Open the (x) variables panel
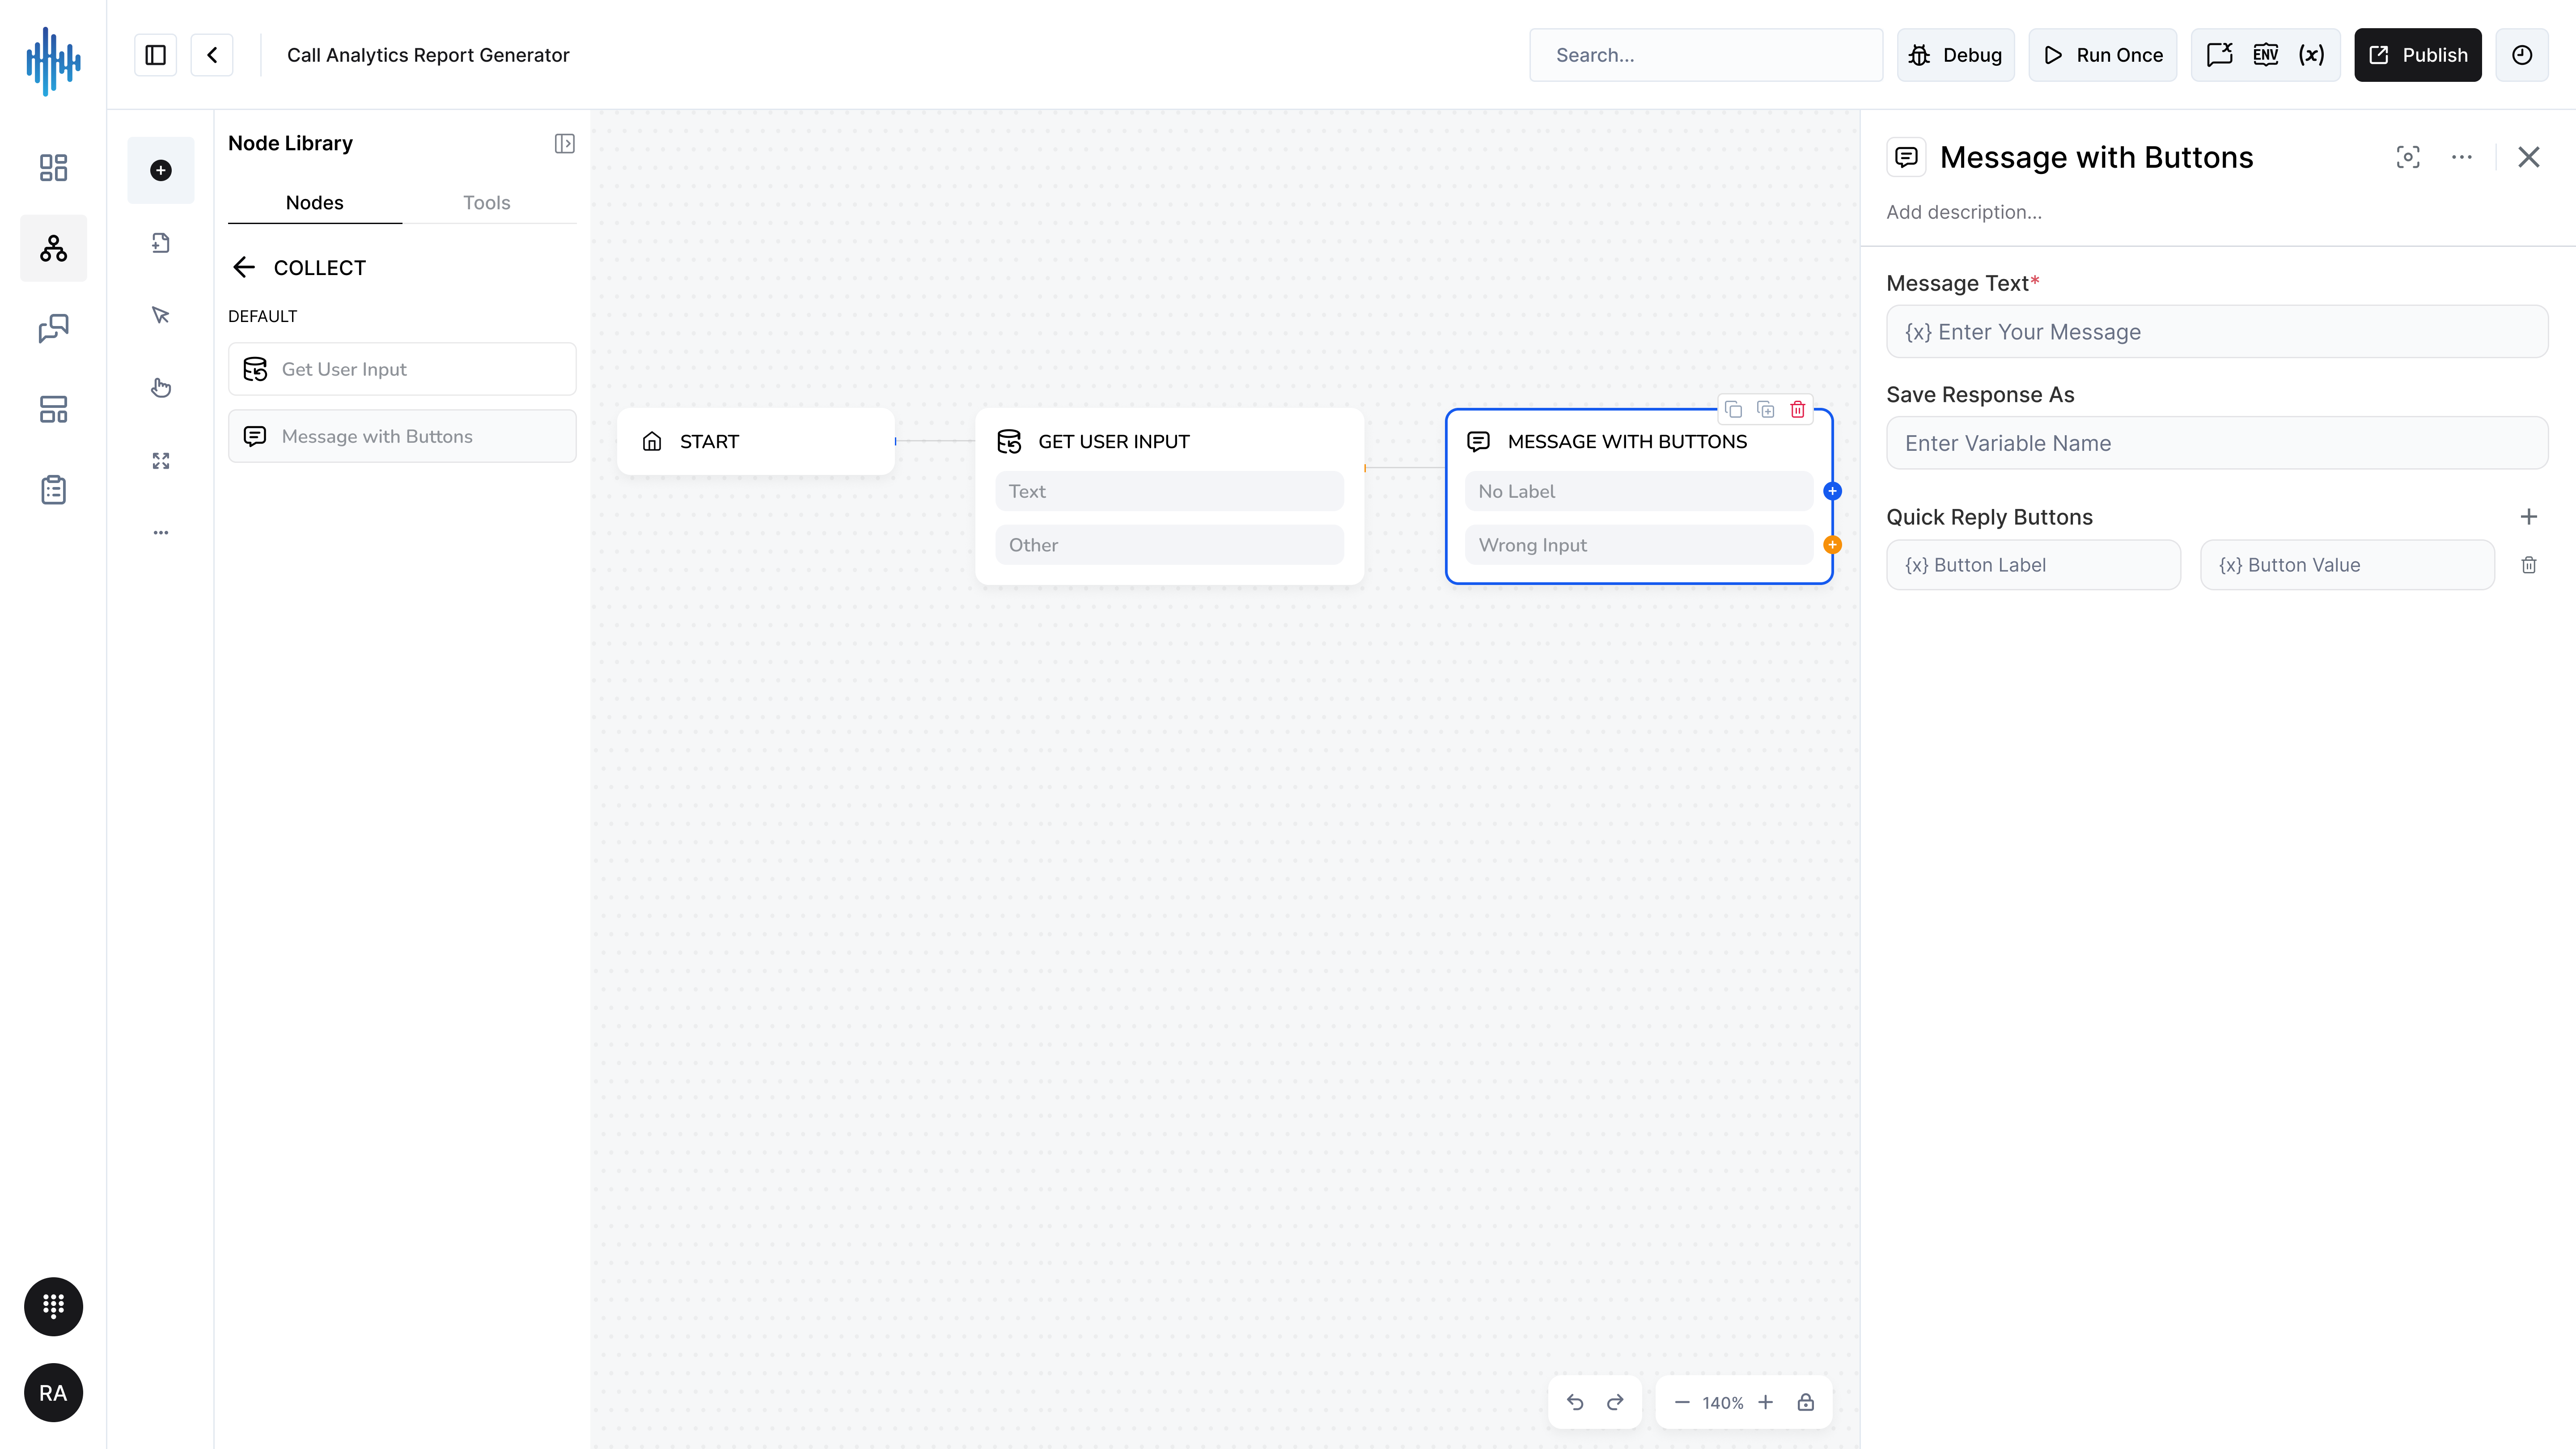This screenshot has height=1449, width=2576. (2311, 55)
